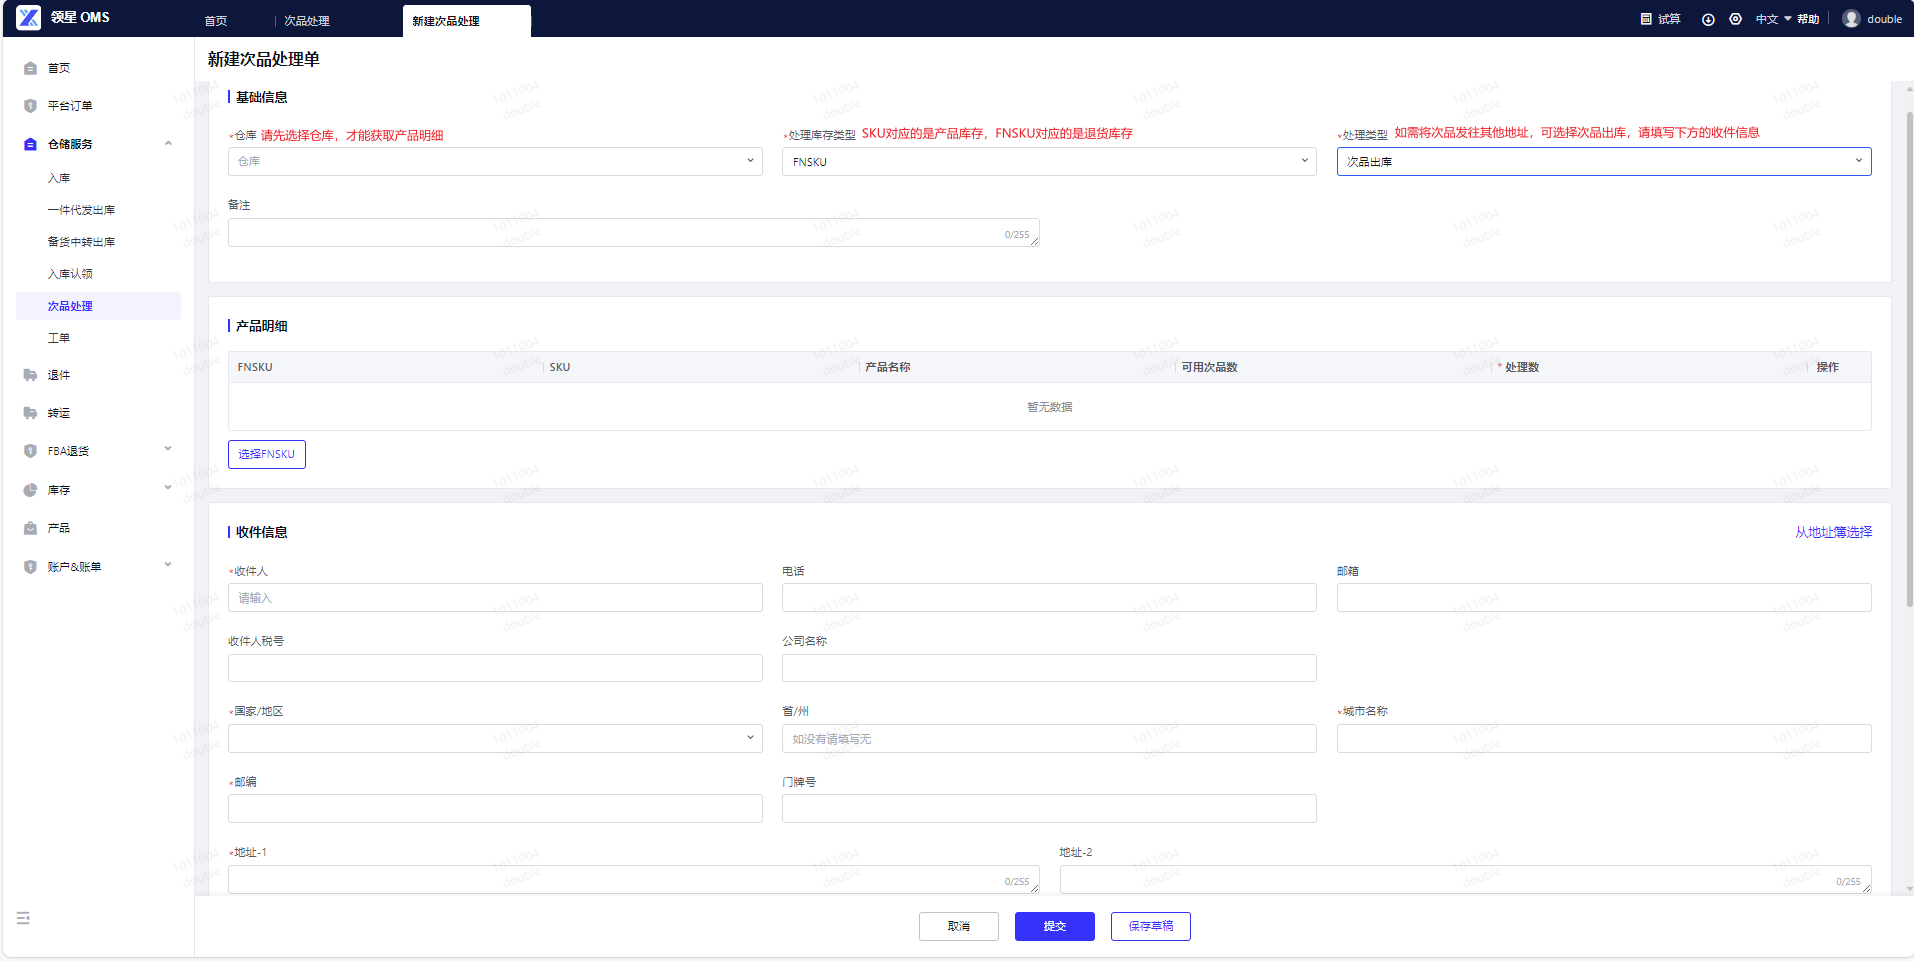The width and height of the screenshot is (1914, 961).
Task: Focus the 地址-1 text area
Action: 634,879
